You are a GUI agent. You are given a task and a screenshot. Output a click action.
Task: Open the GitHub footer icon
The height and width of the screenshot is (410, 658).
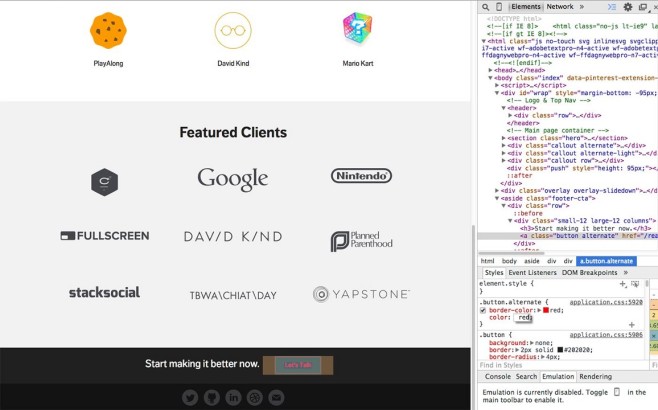point(212,397)
